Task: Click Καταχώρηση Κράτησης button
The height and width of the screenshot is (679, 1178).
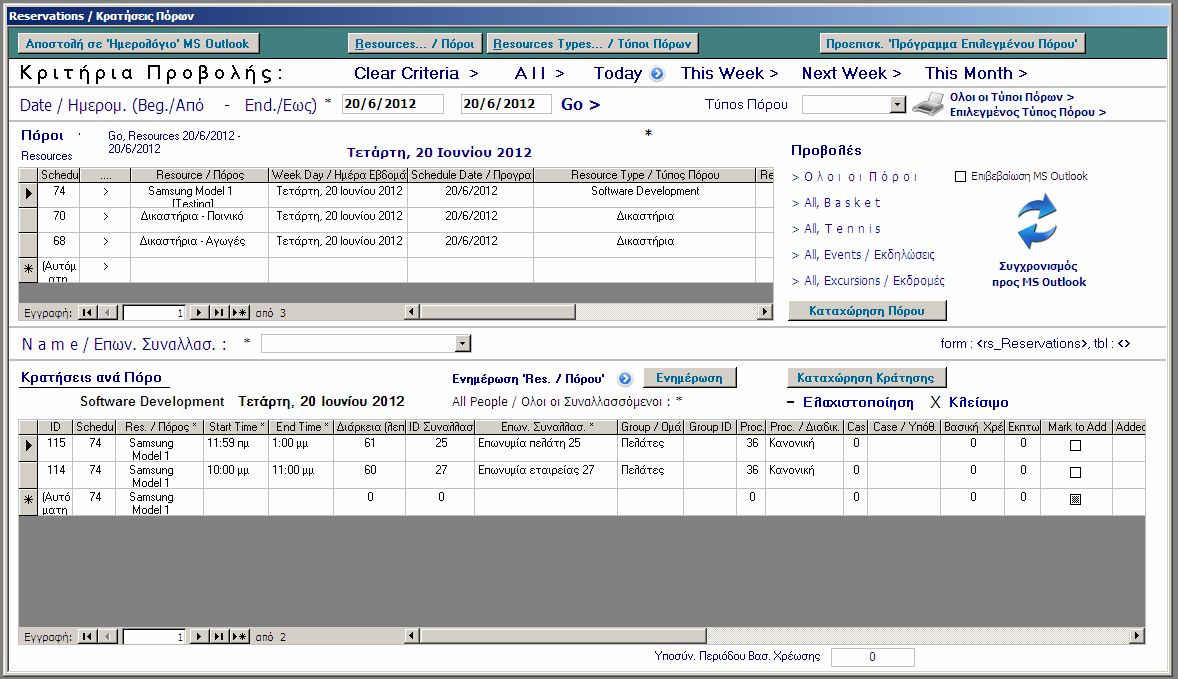Action: click(x=865, y=378)
